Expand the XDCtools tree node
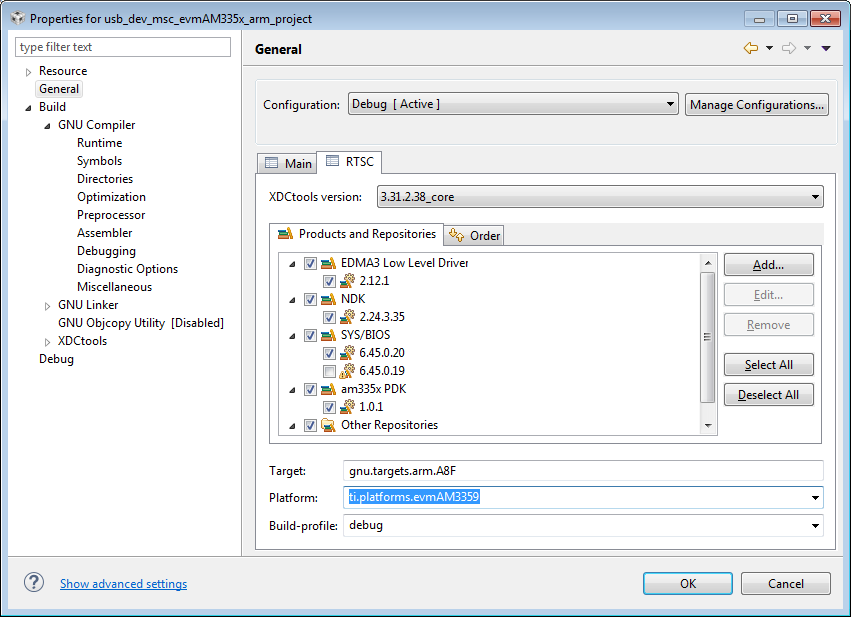 tap(47, 342)
